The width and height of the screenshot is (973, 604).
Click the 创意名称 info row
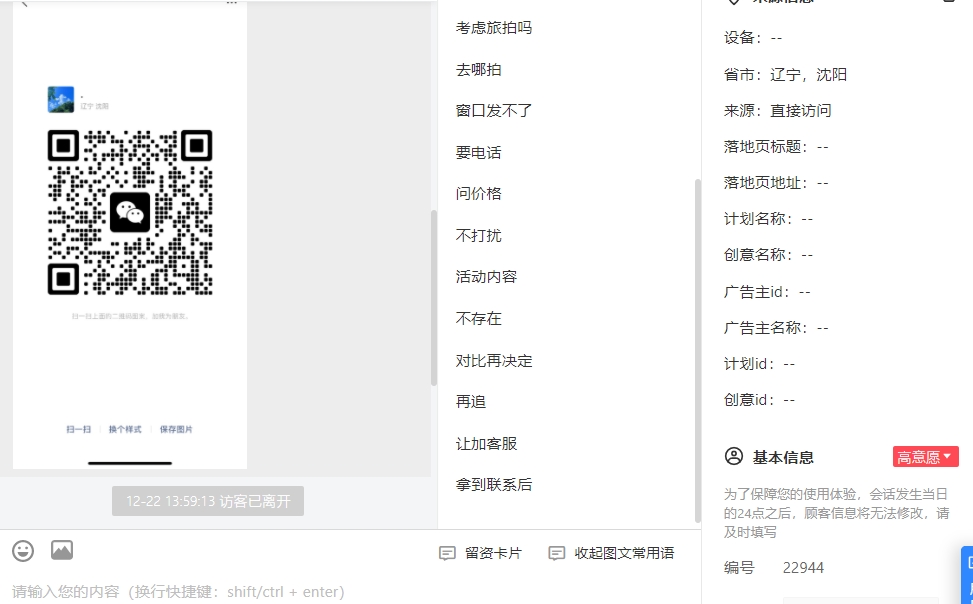[768, 255]
